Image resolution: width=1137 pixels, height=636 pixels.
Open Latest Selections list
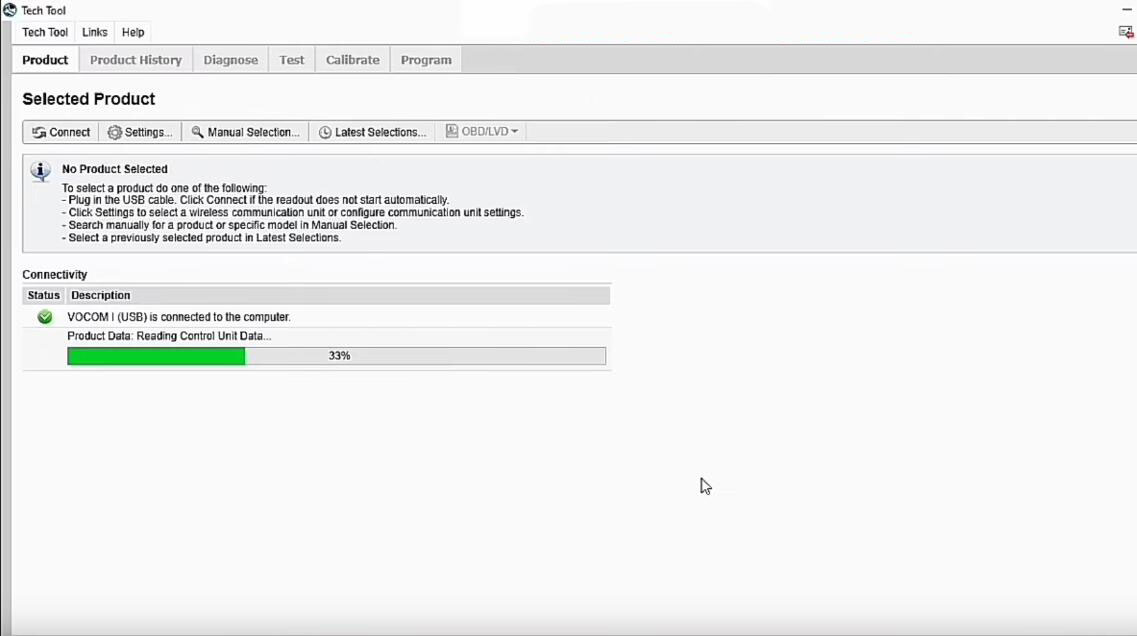pos(373,132)
